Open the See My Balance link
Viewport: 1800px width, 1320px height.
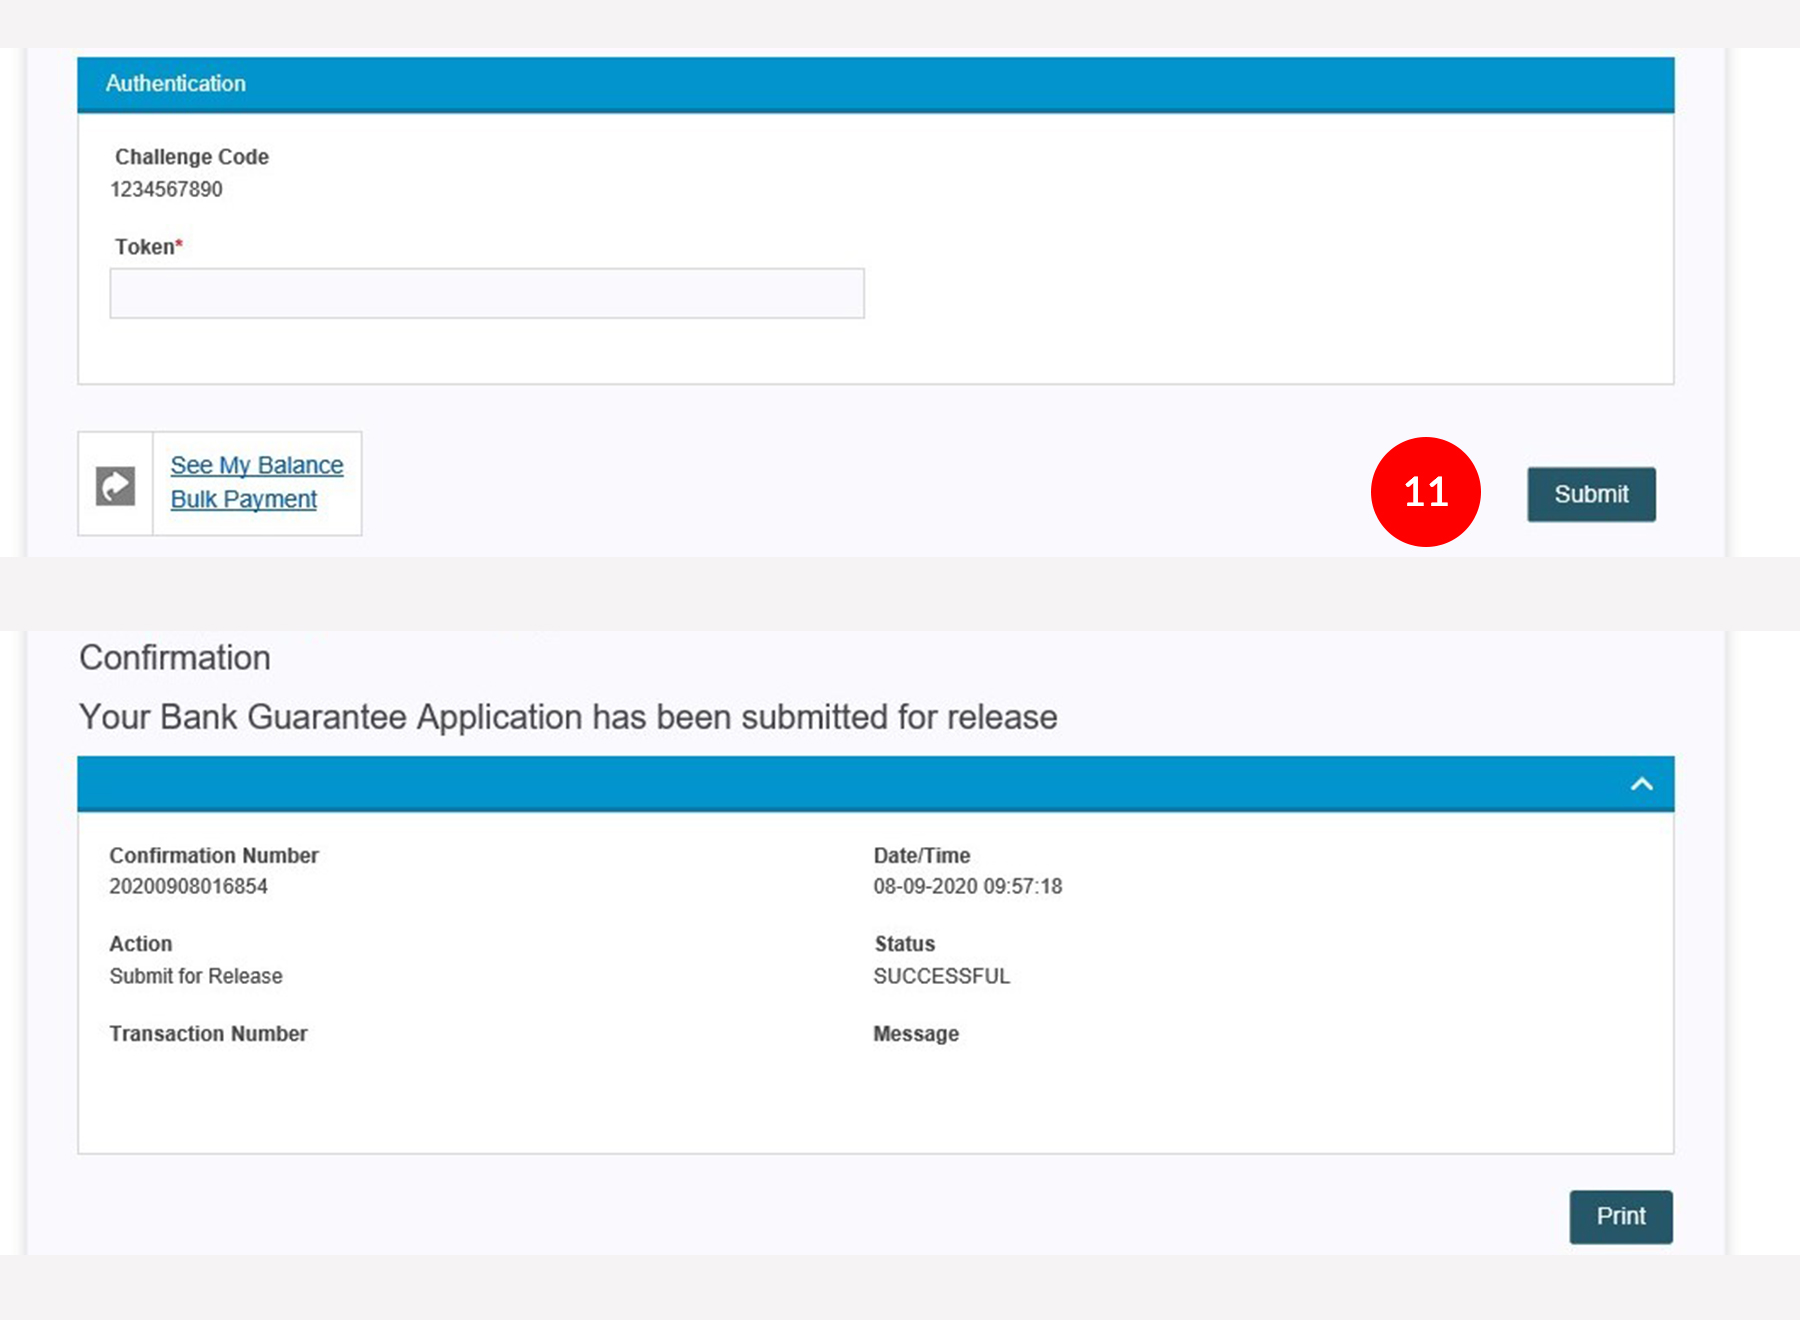(256, 465)
